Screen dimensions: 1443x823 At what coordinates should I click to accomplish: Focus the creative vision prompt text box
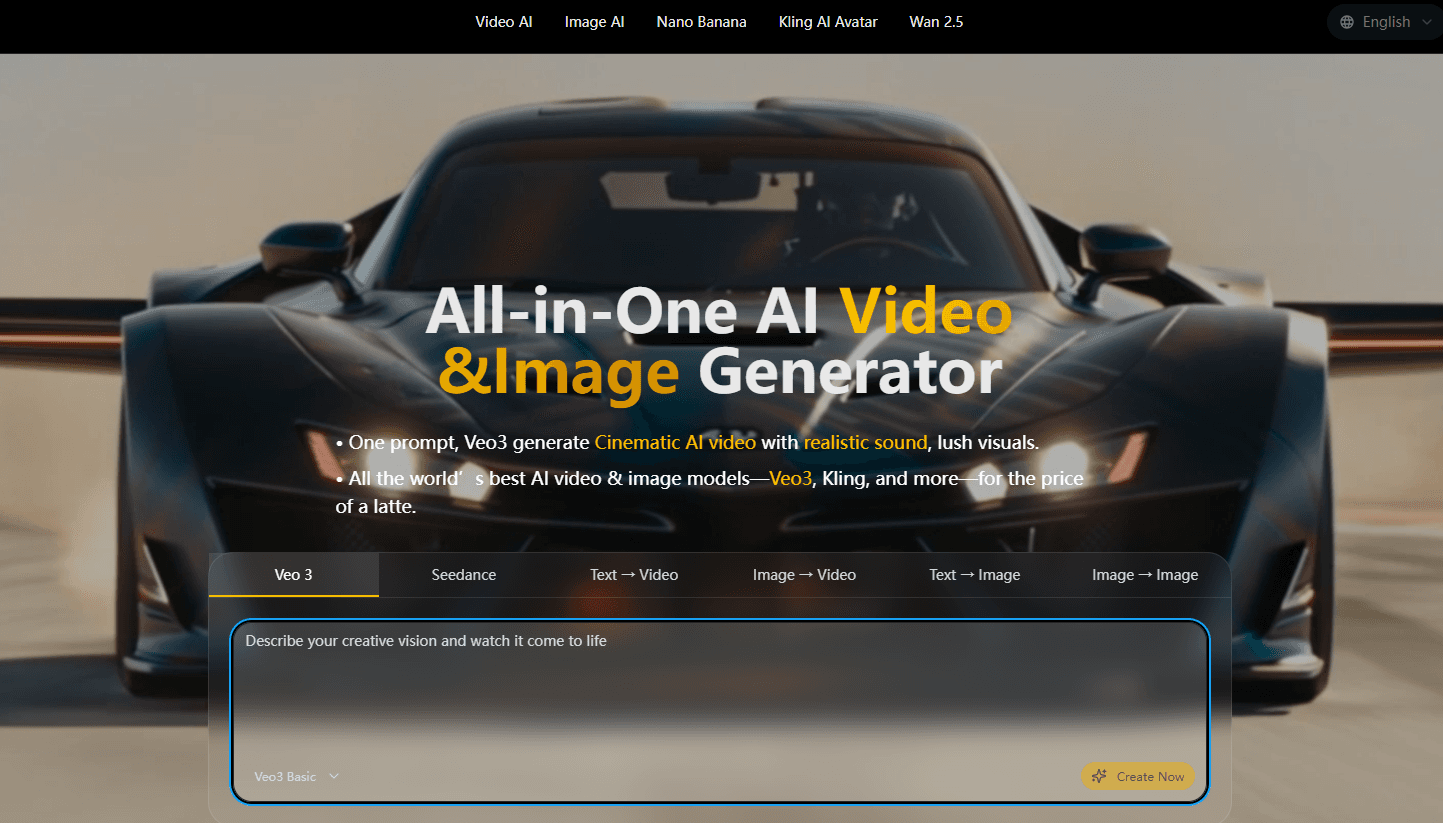pos(718,700)
